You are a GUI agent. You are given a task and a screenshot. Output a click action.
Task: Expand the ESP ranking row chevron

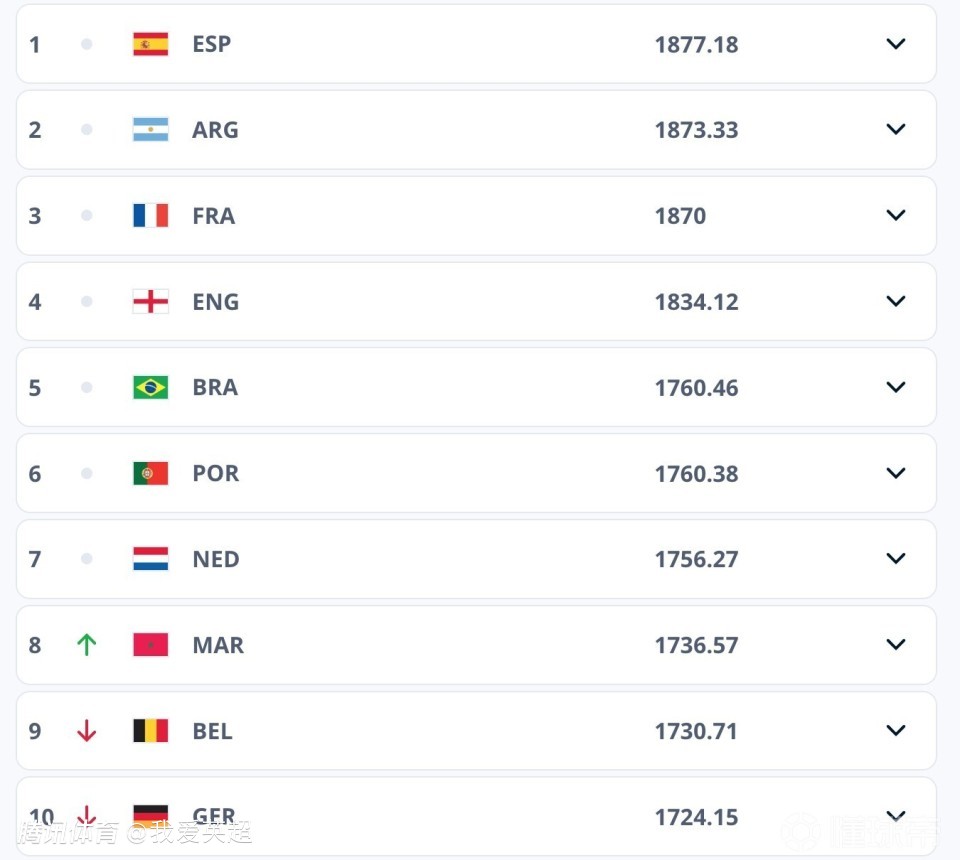[896, 44]
